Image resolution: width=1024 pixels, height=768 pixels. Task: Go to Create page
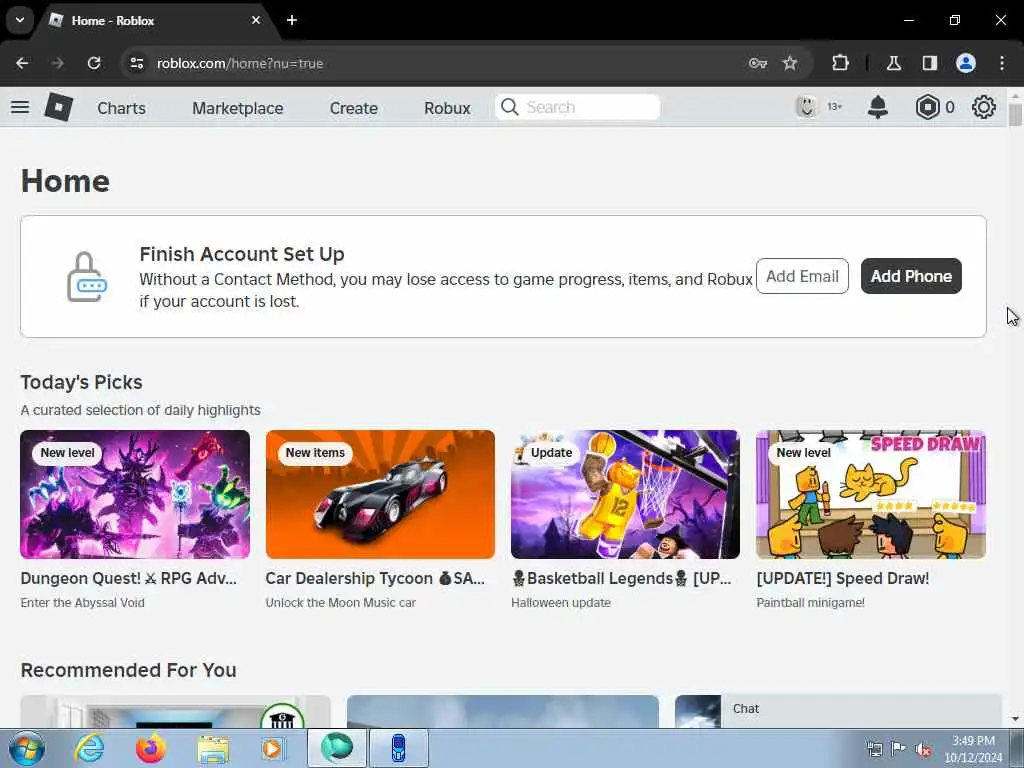pyautogui.click(x=353, y=108)
